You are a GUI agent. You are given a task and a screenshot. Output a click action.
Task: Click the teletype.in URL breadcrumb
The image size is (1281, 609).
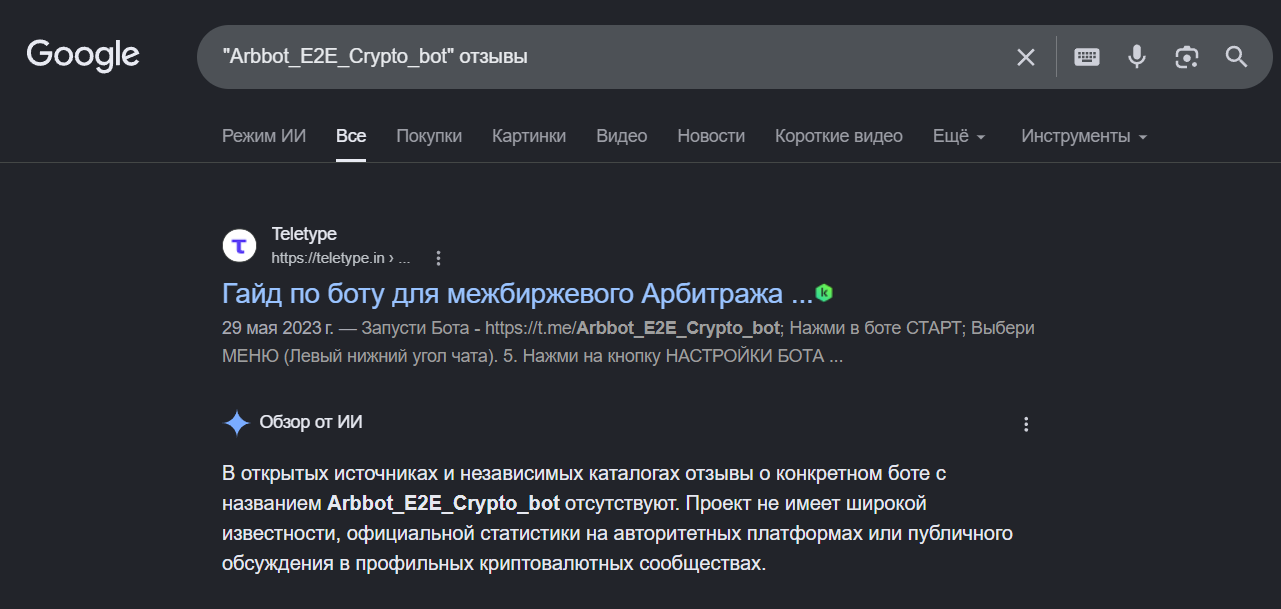pos(341,258)
